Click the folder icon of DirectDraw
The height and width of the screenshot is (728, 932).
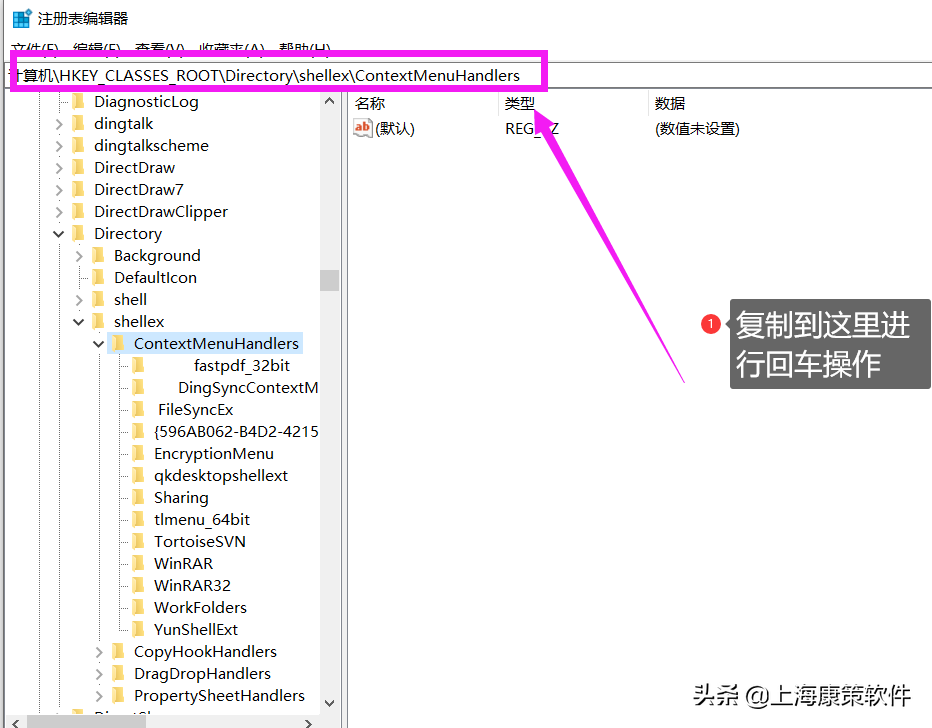pyautogui.click(x=78, y=168)
